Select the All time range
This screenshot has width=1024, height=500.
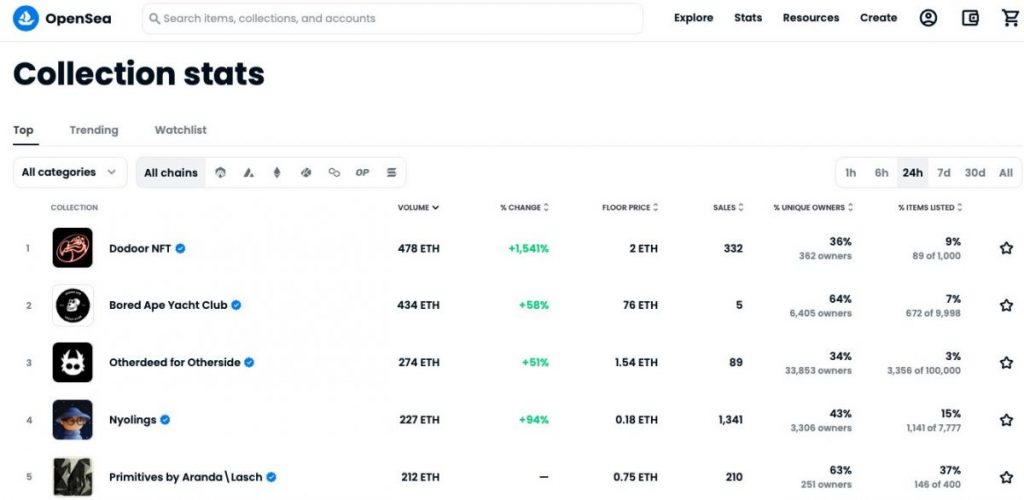[x=1006, y=172]
